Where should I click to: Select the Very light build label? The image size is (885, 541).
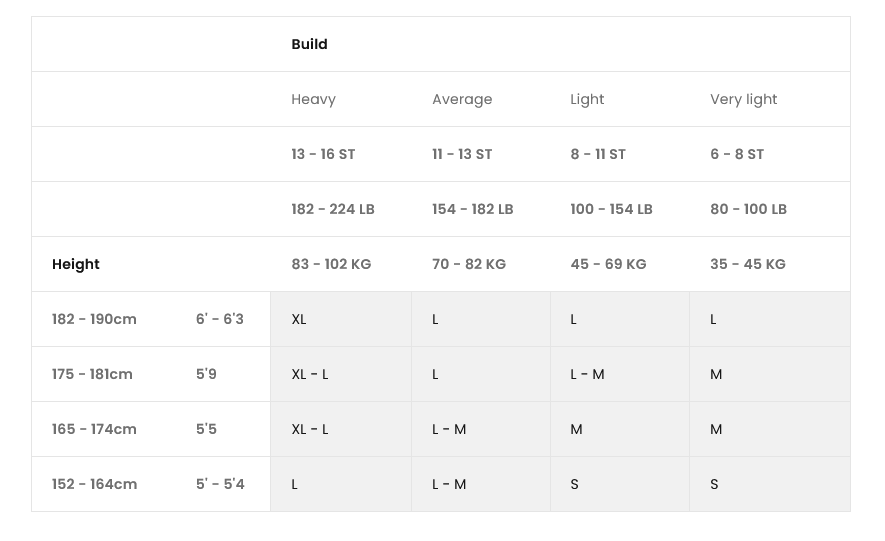coord(743,99)
